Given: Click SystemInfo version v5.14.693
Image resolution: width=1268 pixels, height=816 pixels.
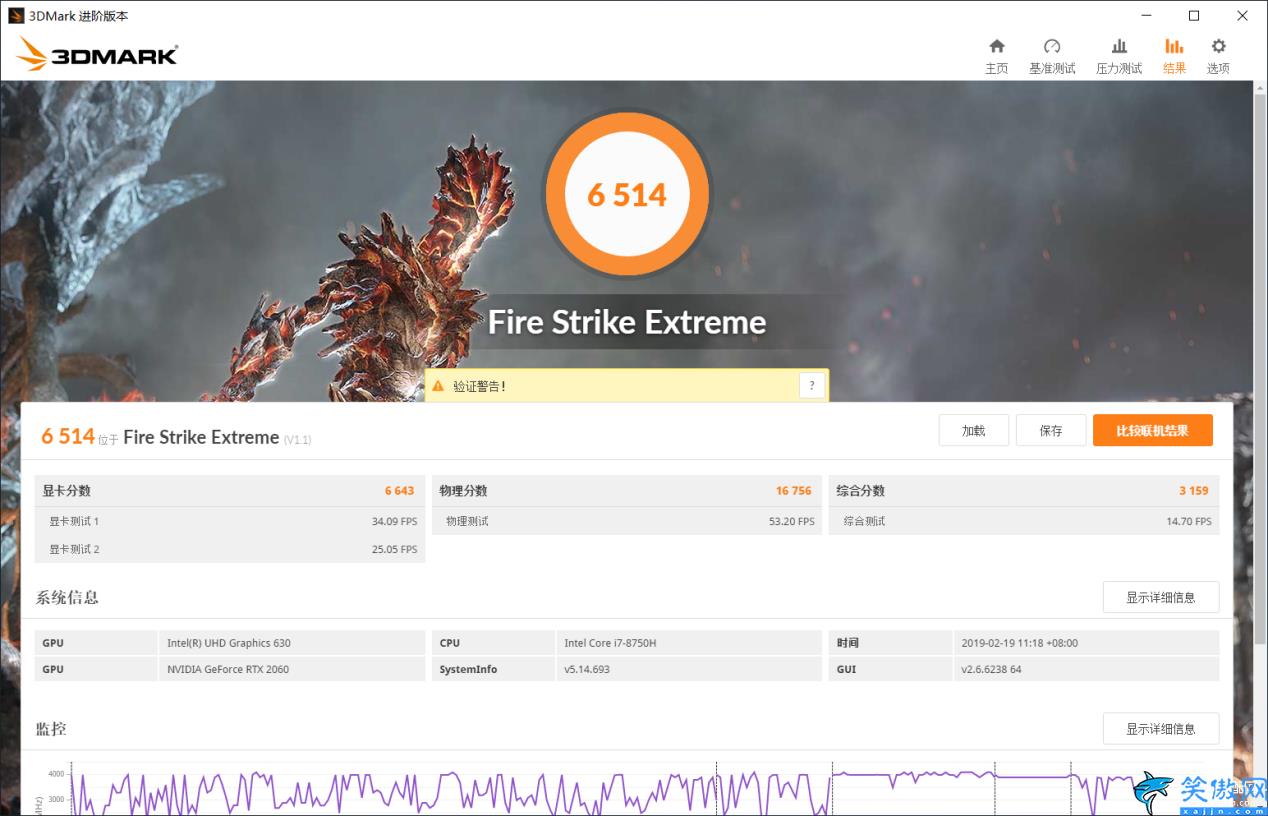Looking at the screenshot, I should [587, 669].
